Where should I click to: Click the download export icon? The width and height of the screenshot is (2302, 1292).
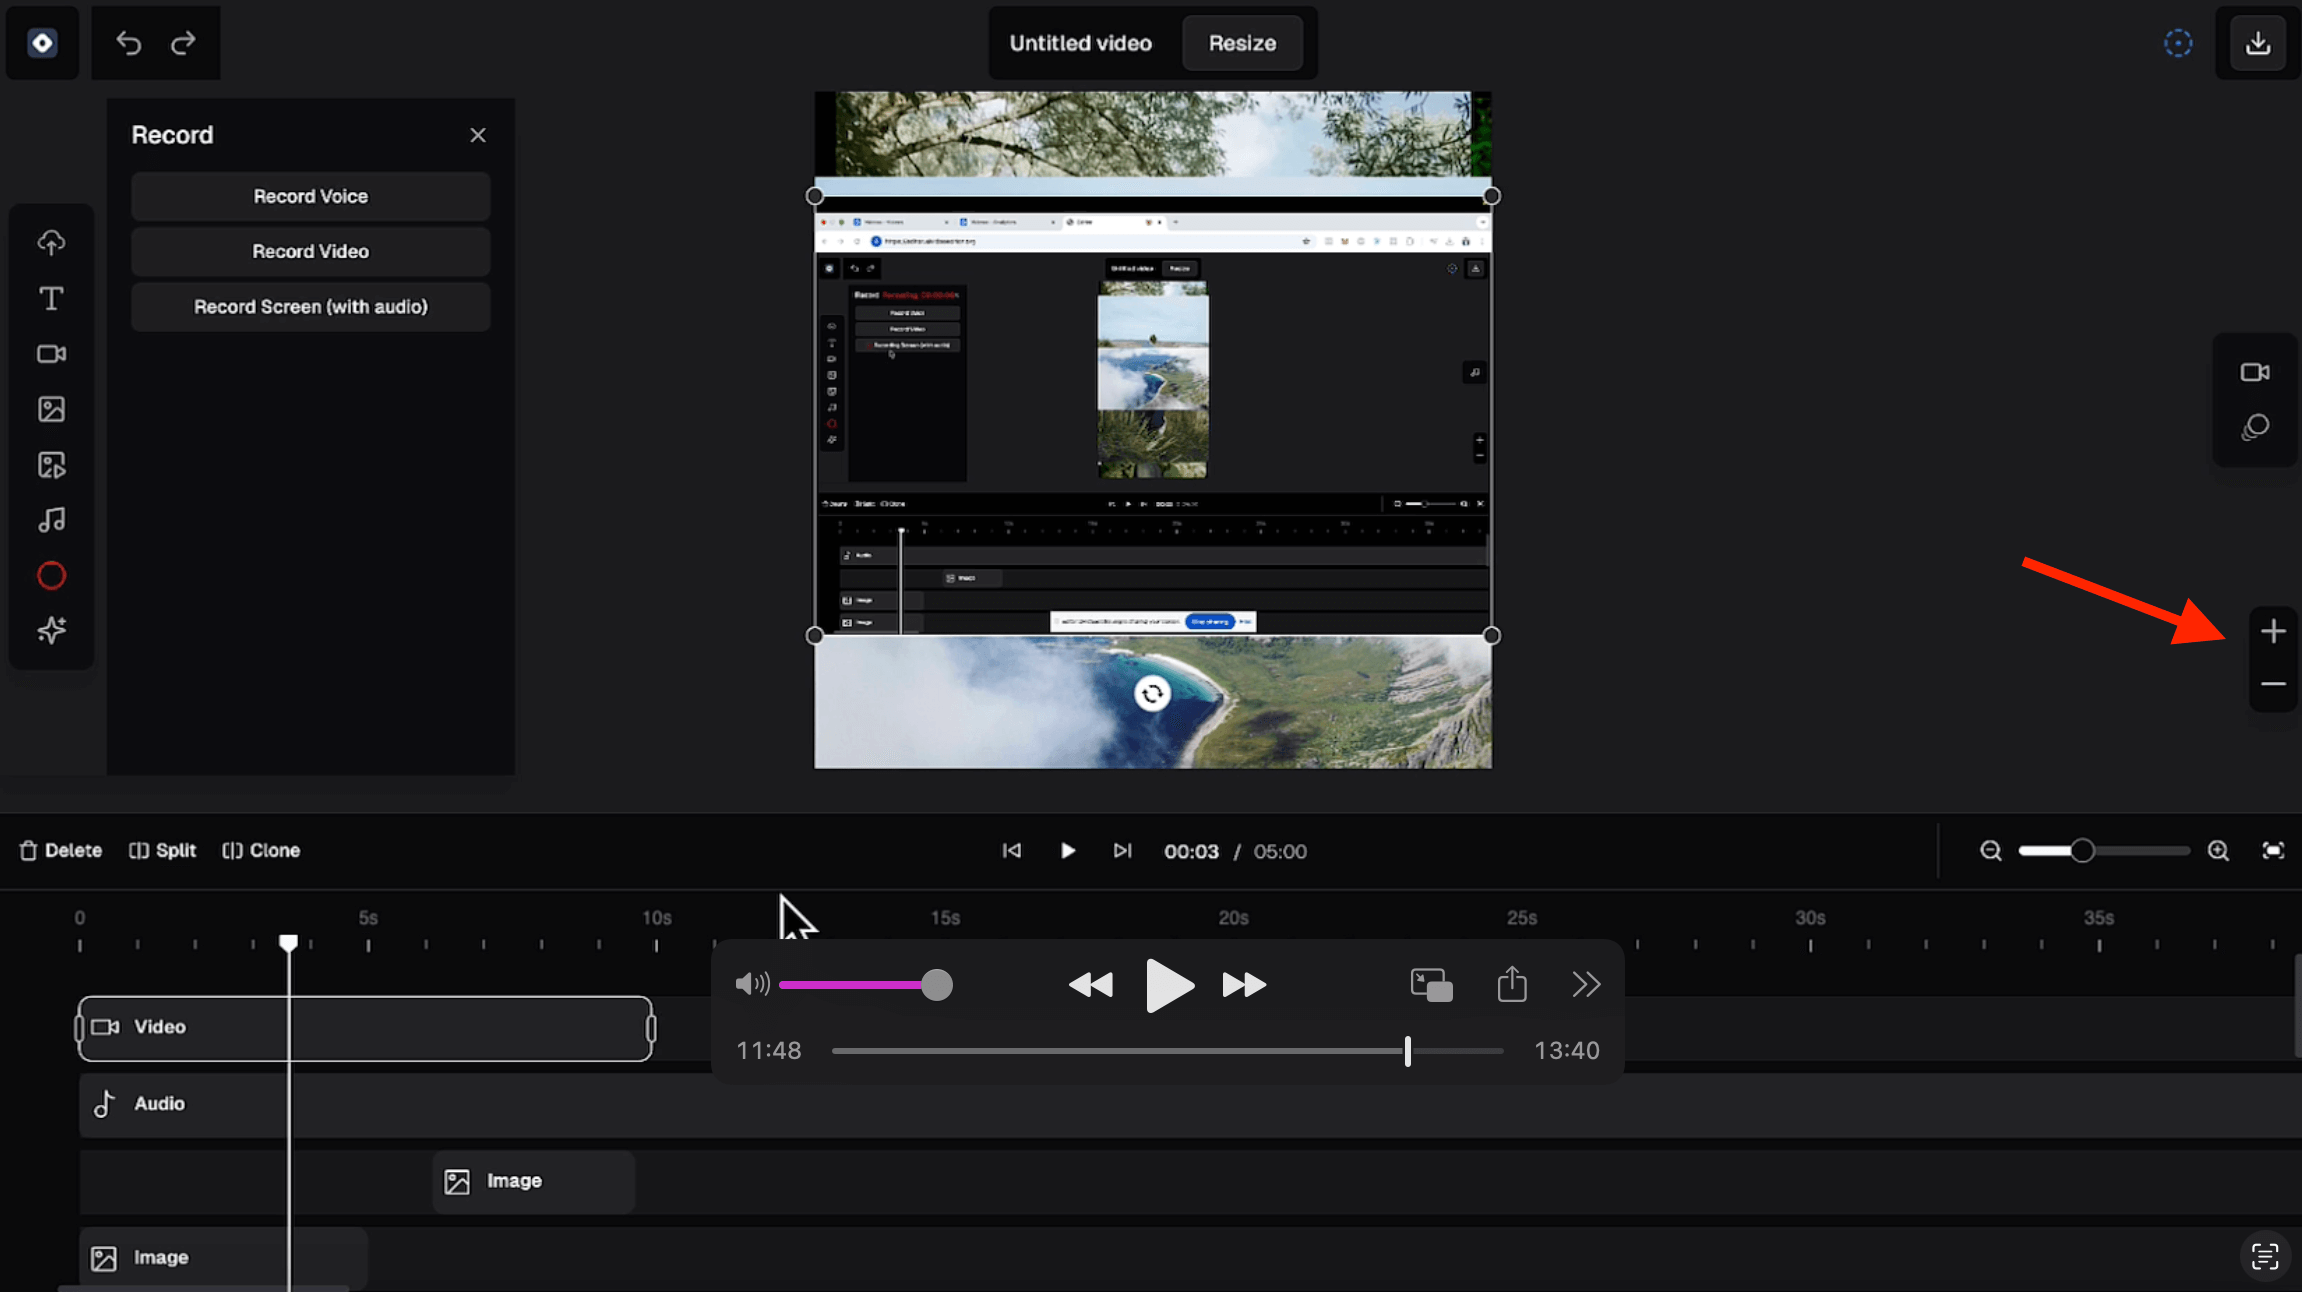[x=2257, y=43]
